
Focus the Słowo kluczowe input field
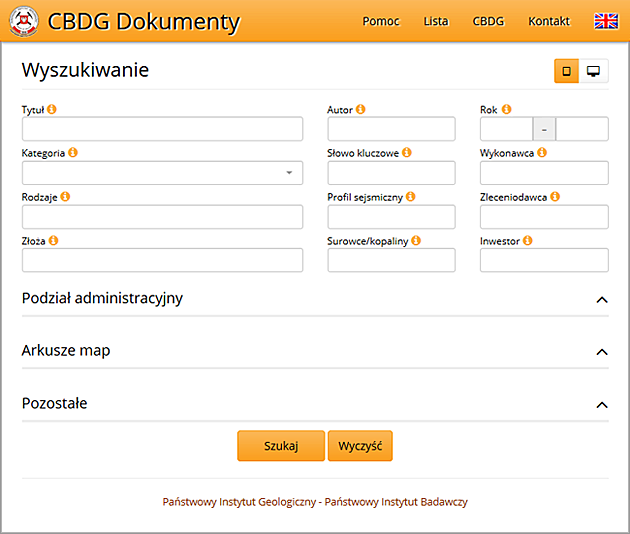391,173
